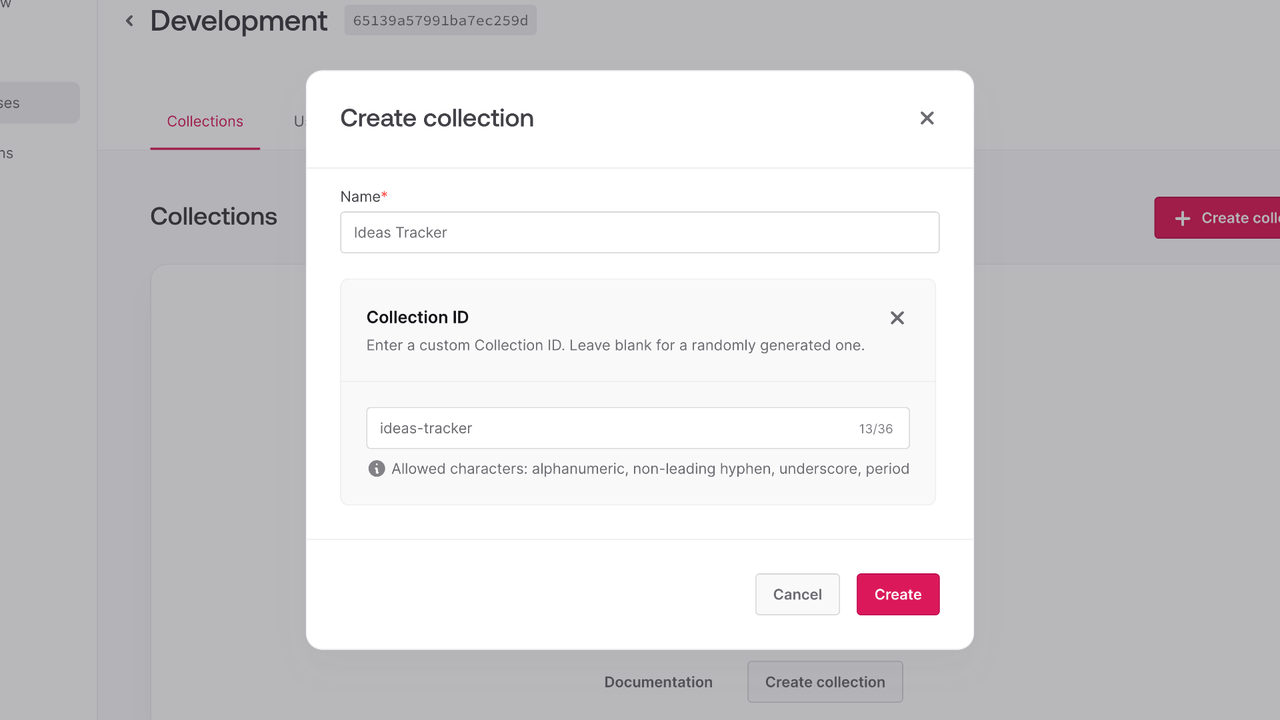Click the info icon beside Allowed characters
1280x720 pixels.
(377, 468)
